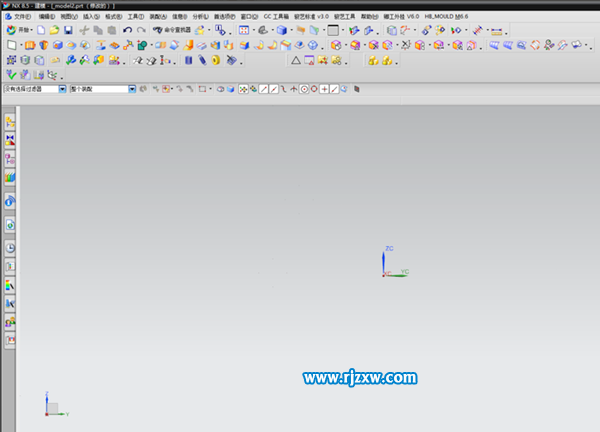Select the Extrude feature icon
The height and width of the screenshot is (432, 600).
30,45
